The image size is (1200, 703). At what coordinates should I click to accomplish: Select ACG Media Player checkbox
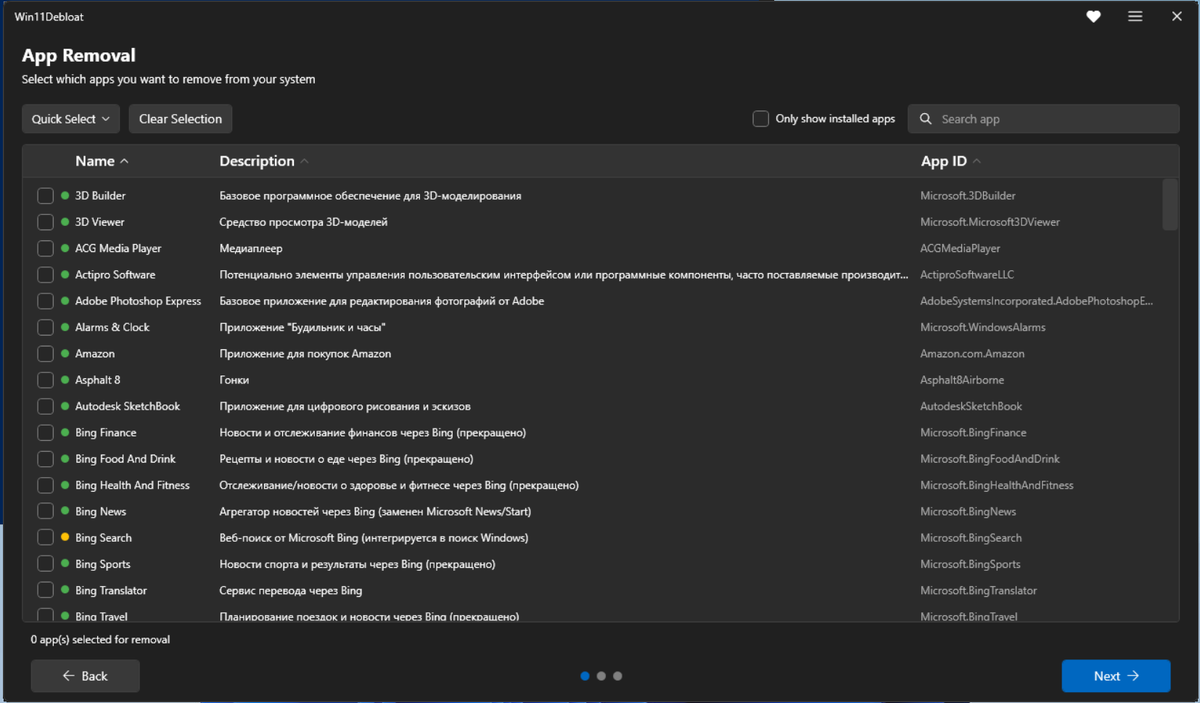point(46,248)
